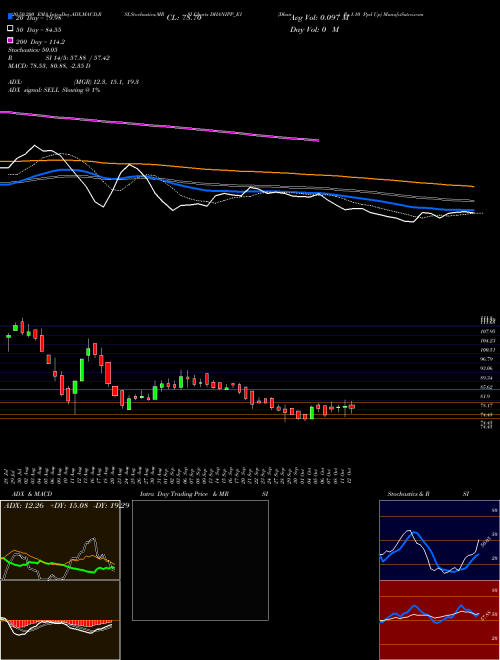Select the '20 Day = 79.98' label
500x660 pixels.
(39, 18)
